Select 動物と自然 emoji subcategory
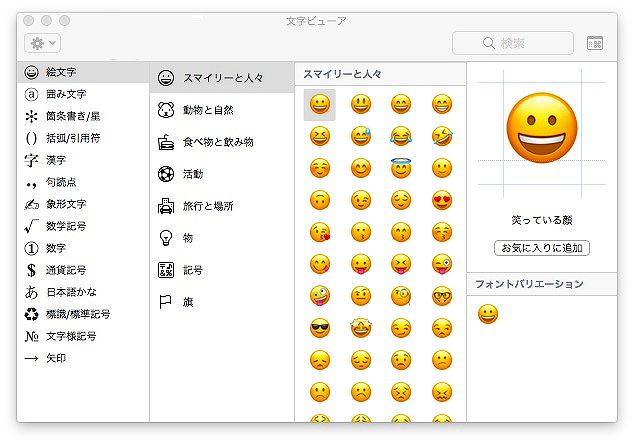634x443 pixels. 208,110
